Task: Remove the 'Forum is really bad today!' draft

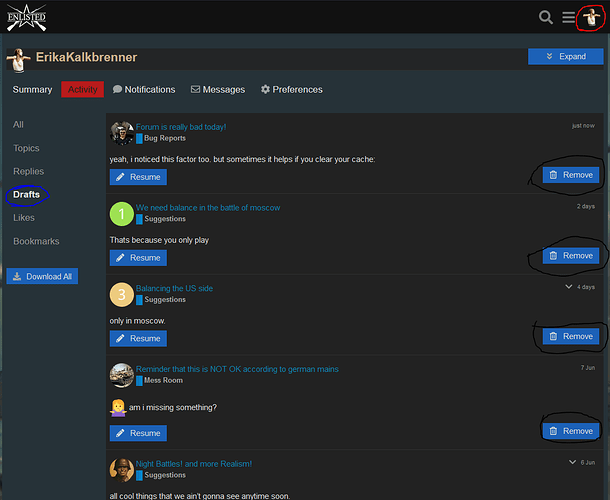Action: [x=568, y=175]
